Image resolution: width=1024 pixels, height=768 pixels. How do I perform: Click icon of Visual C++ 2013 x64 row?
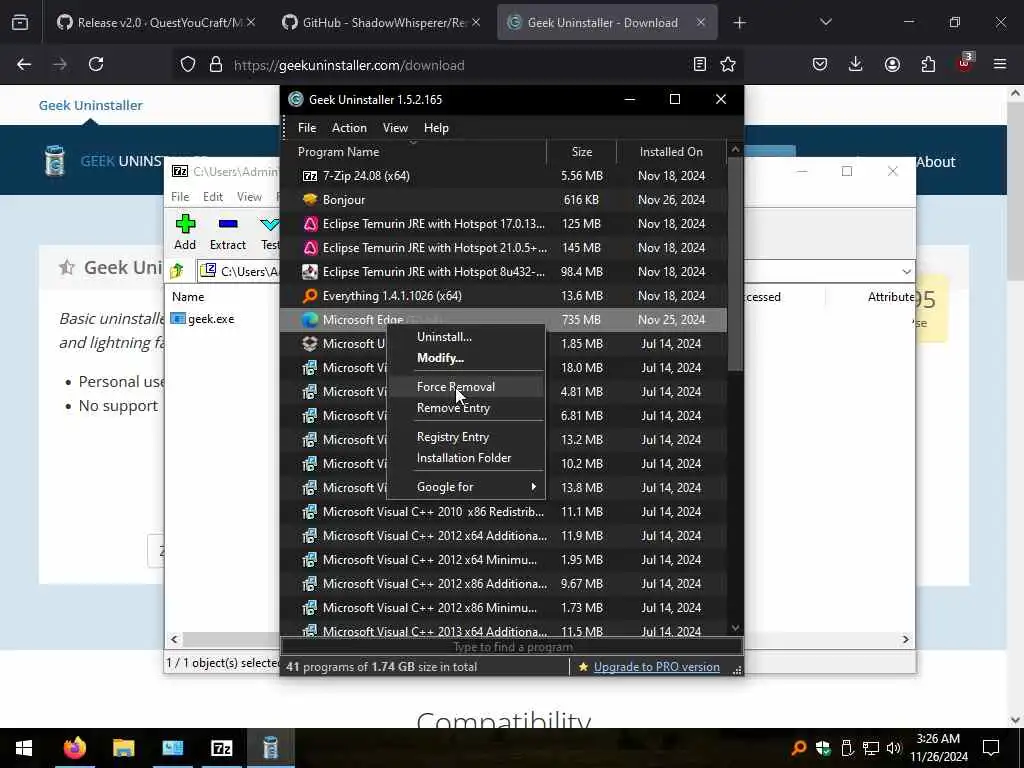click(x=310, y=631)
